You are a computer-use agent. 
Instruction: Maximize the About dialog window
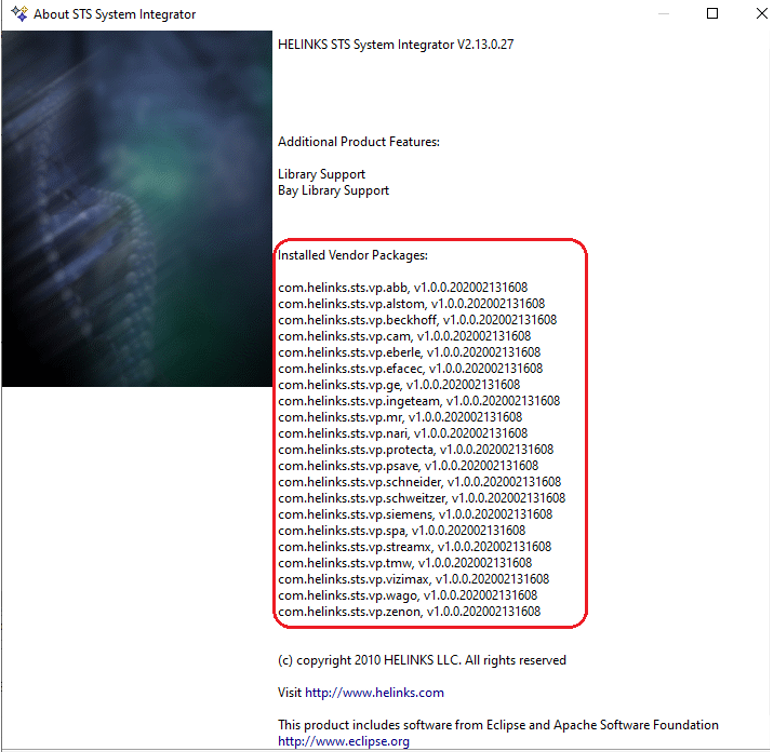coord(712,14)
